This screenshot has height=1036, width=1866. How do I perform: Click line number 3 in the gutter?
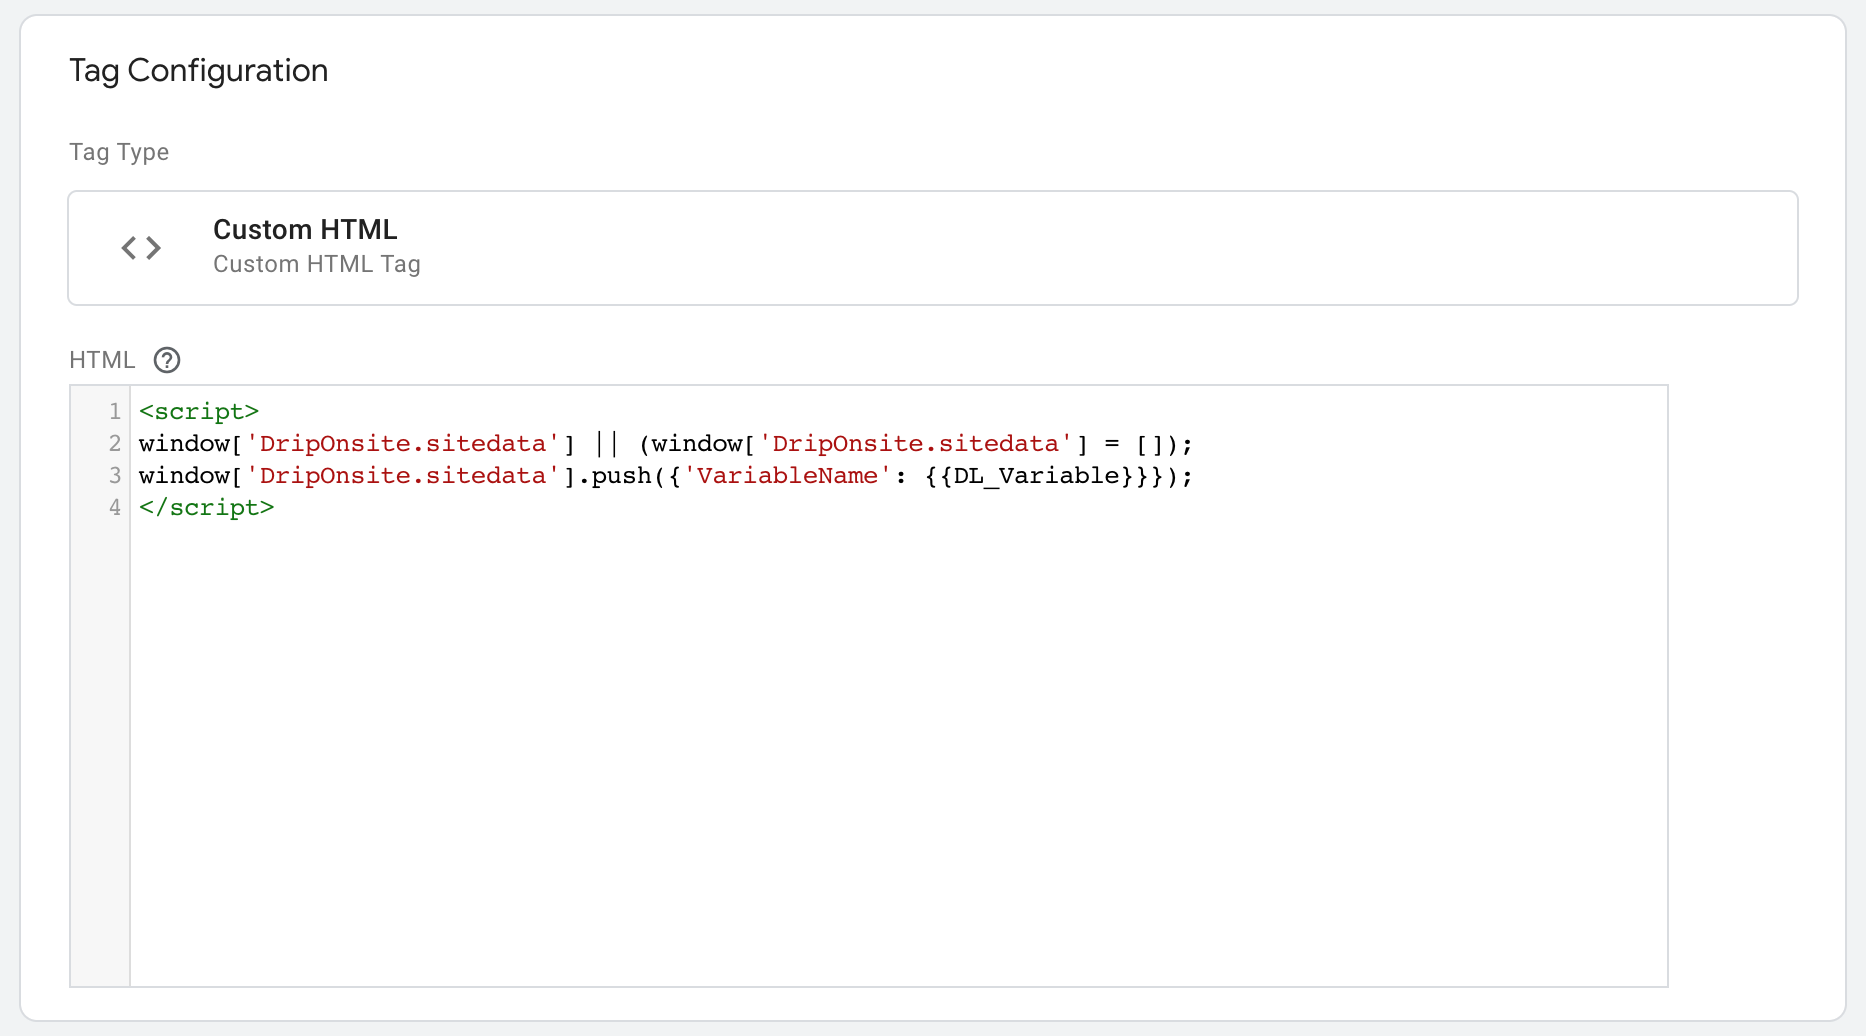[115, 475]
